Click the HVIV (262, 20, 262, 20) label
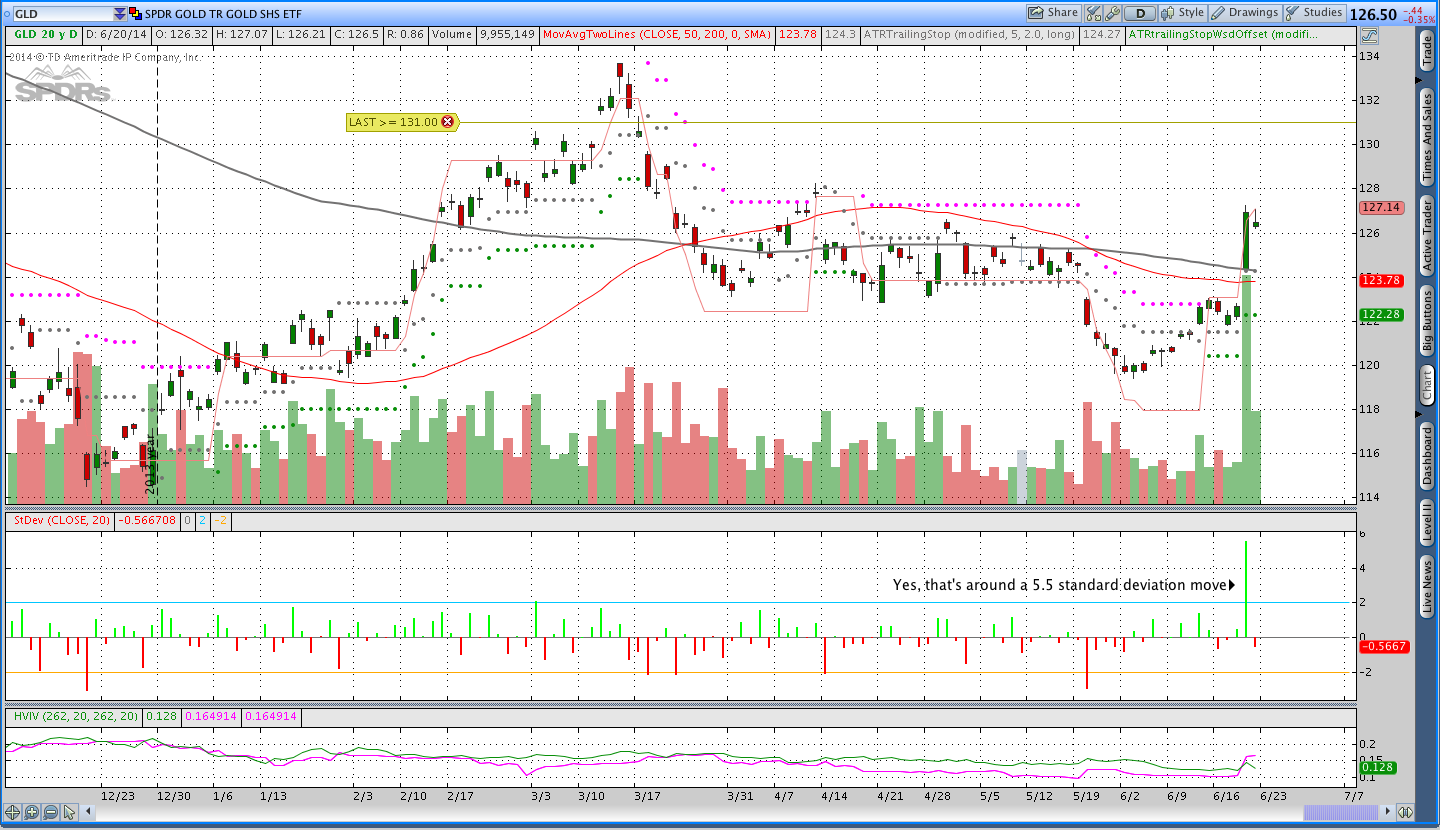Viewport: 1440px width, 830px height. pos(75,716)
